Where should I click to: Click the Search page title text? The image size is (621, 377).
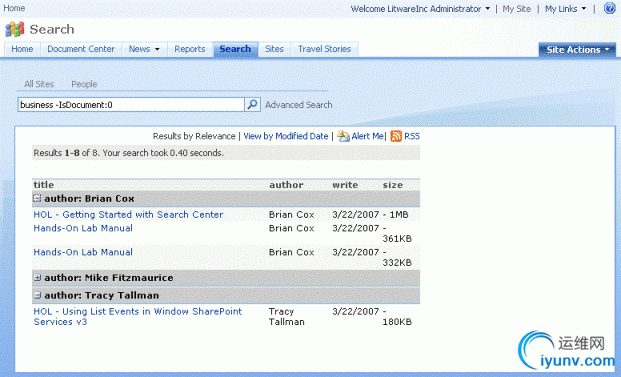(52, 29)
